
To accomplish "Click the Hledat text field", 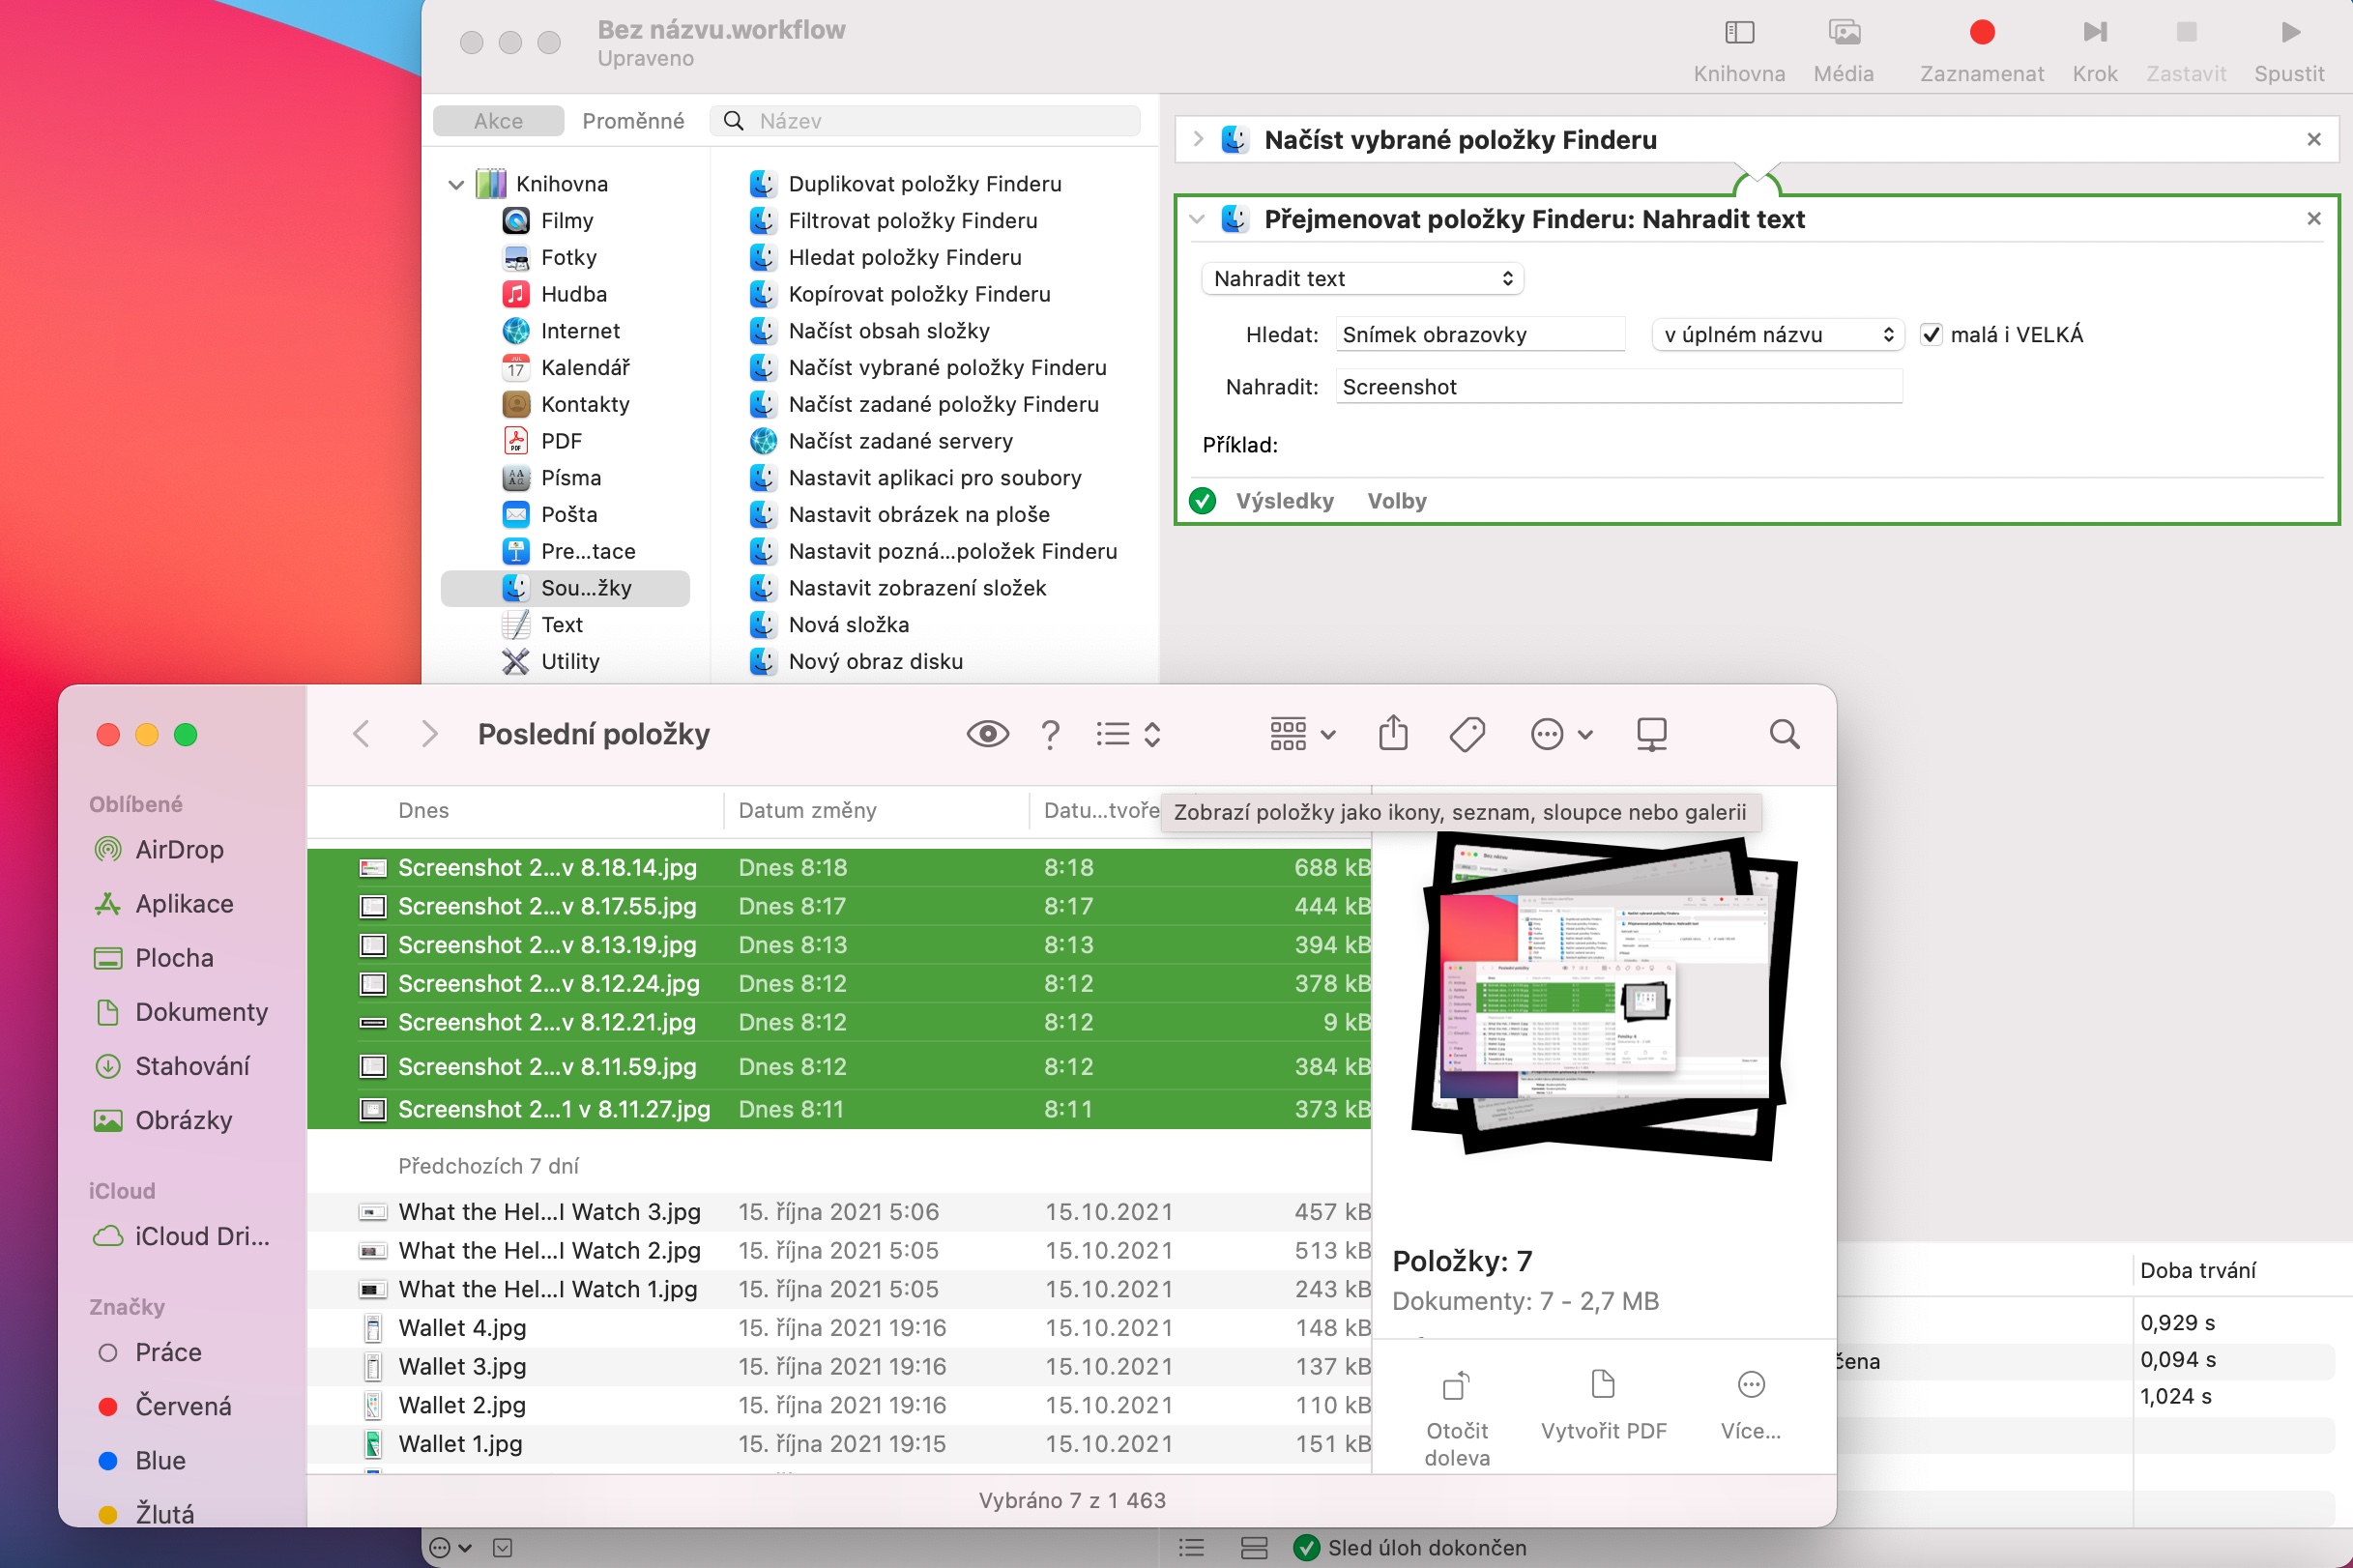I will (x=1479, y=335).
